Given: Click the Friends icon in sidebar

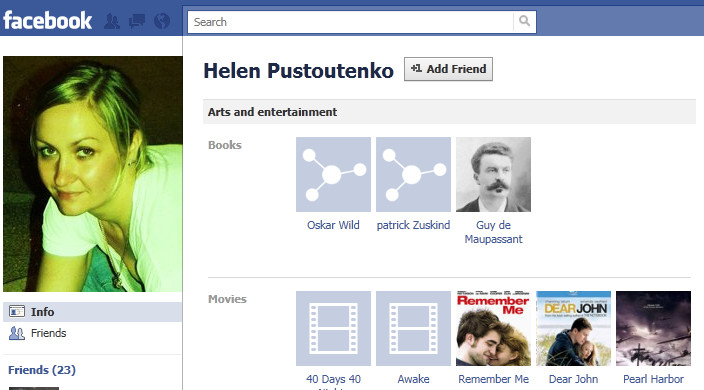Looking at the screenshot, I should (17, 333).
